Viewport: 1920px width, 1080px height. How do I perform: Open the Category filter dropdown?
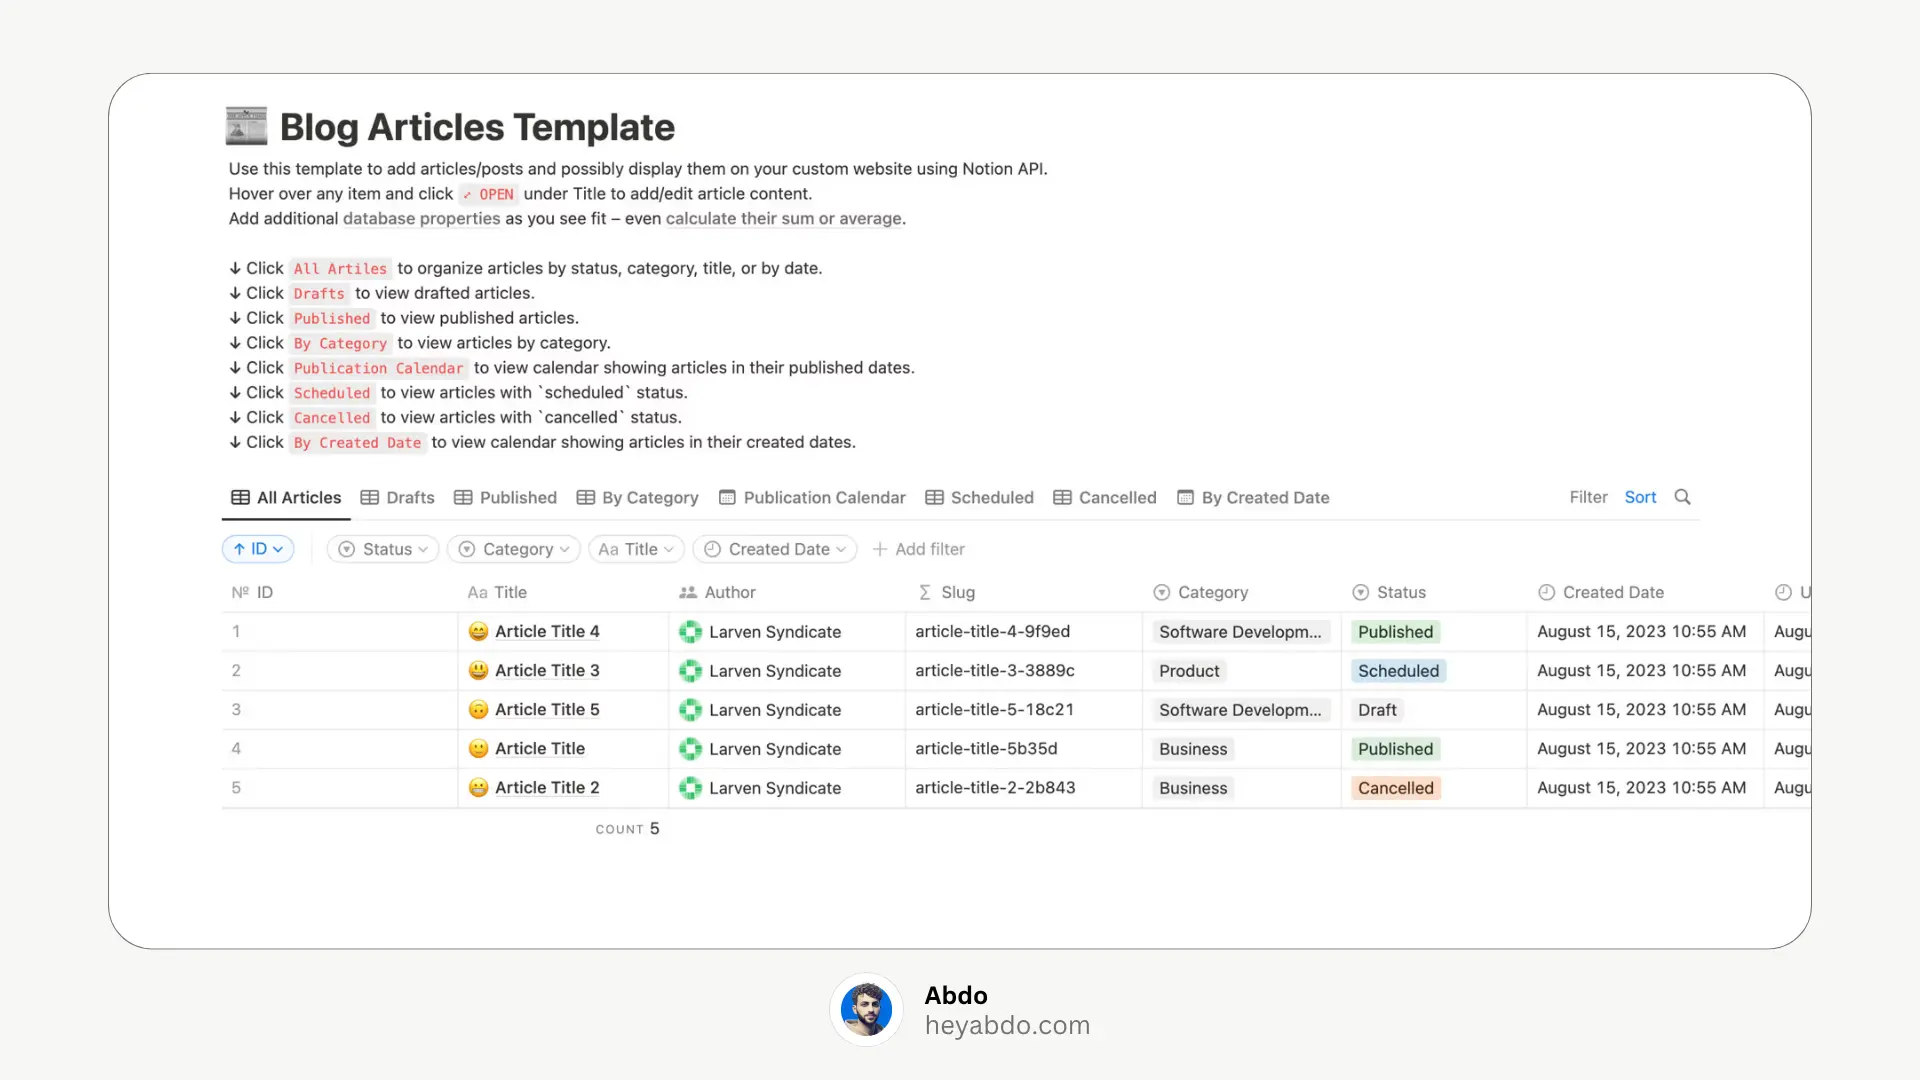tap(514, 549)
